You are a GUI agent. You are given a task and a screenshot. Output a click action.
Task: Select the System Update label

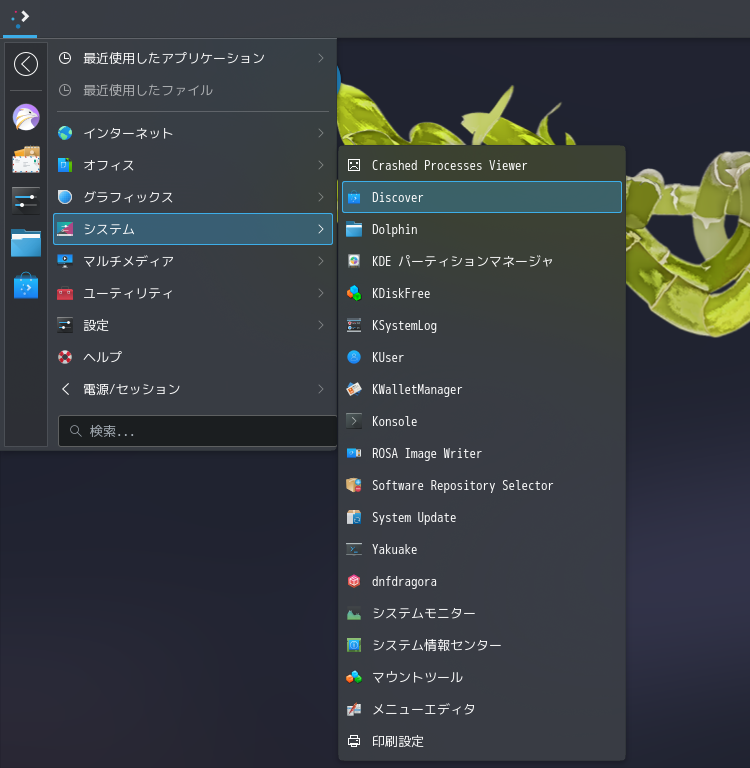click(x=414, y=517)
